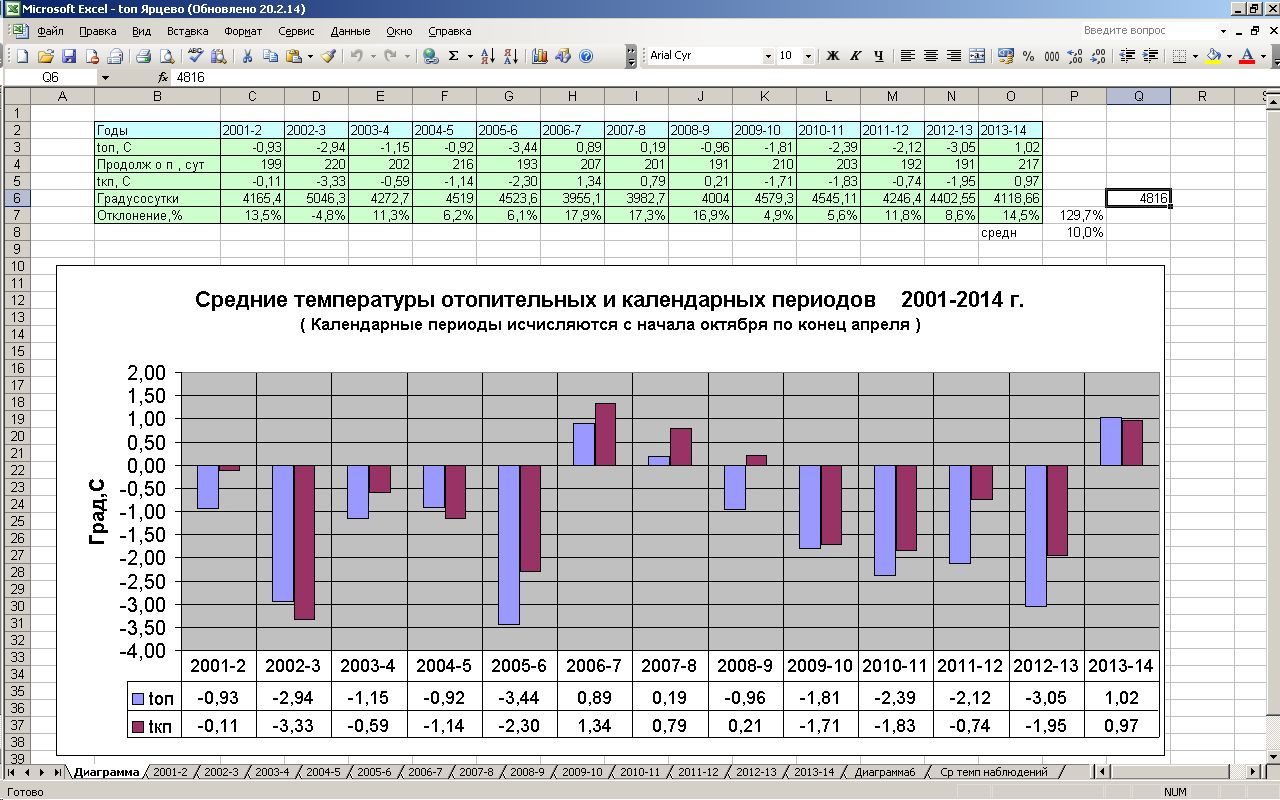Decrease cell indent
The image size is (1280, 800).
click(1127, 56)
